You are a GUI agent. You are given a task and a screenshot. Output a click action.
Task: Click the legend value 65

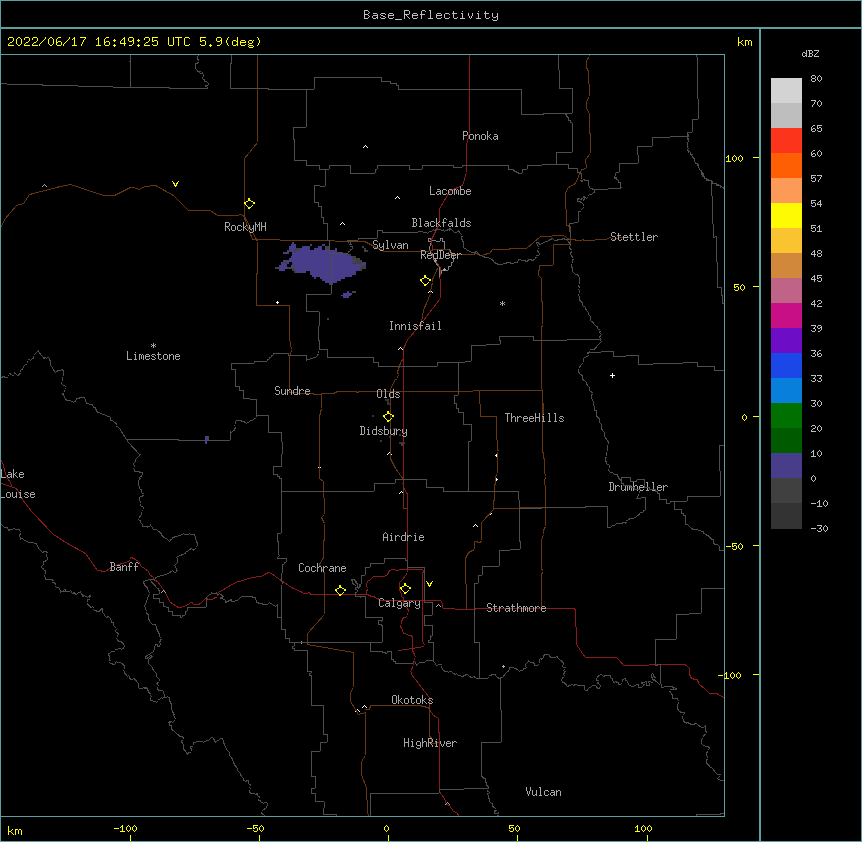816,129
